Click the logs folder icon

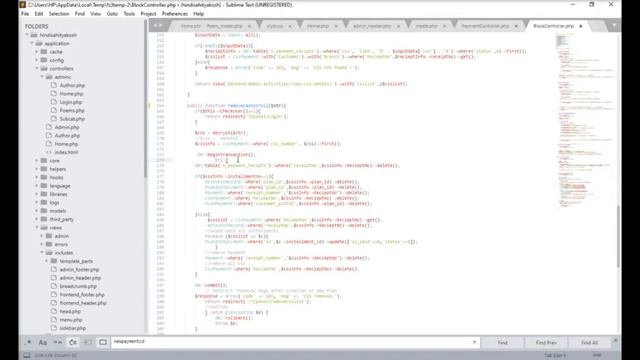(x=44, y=202)
